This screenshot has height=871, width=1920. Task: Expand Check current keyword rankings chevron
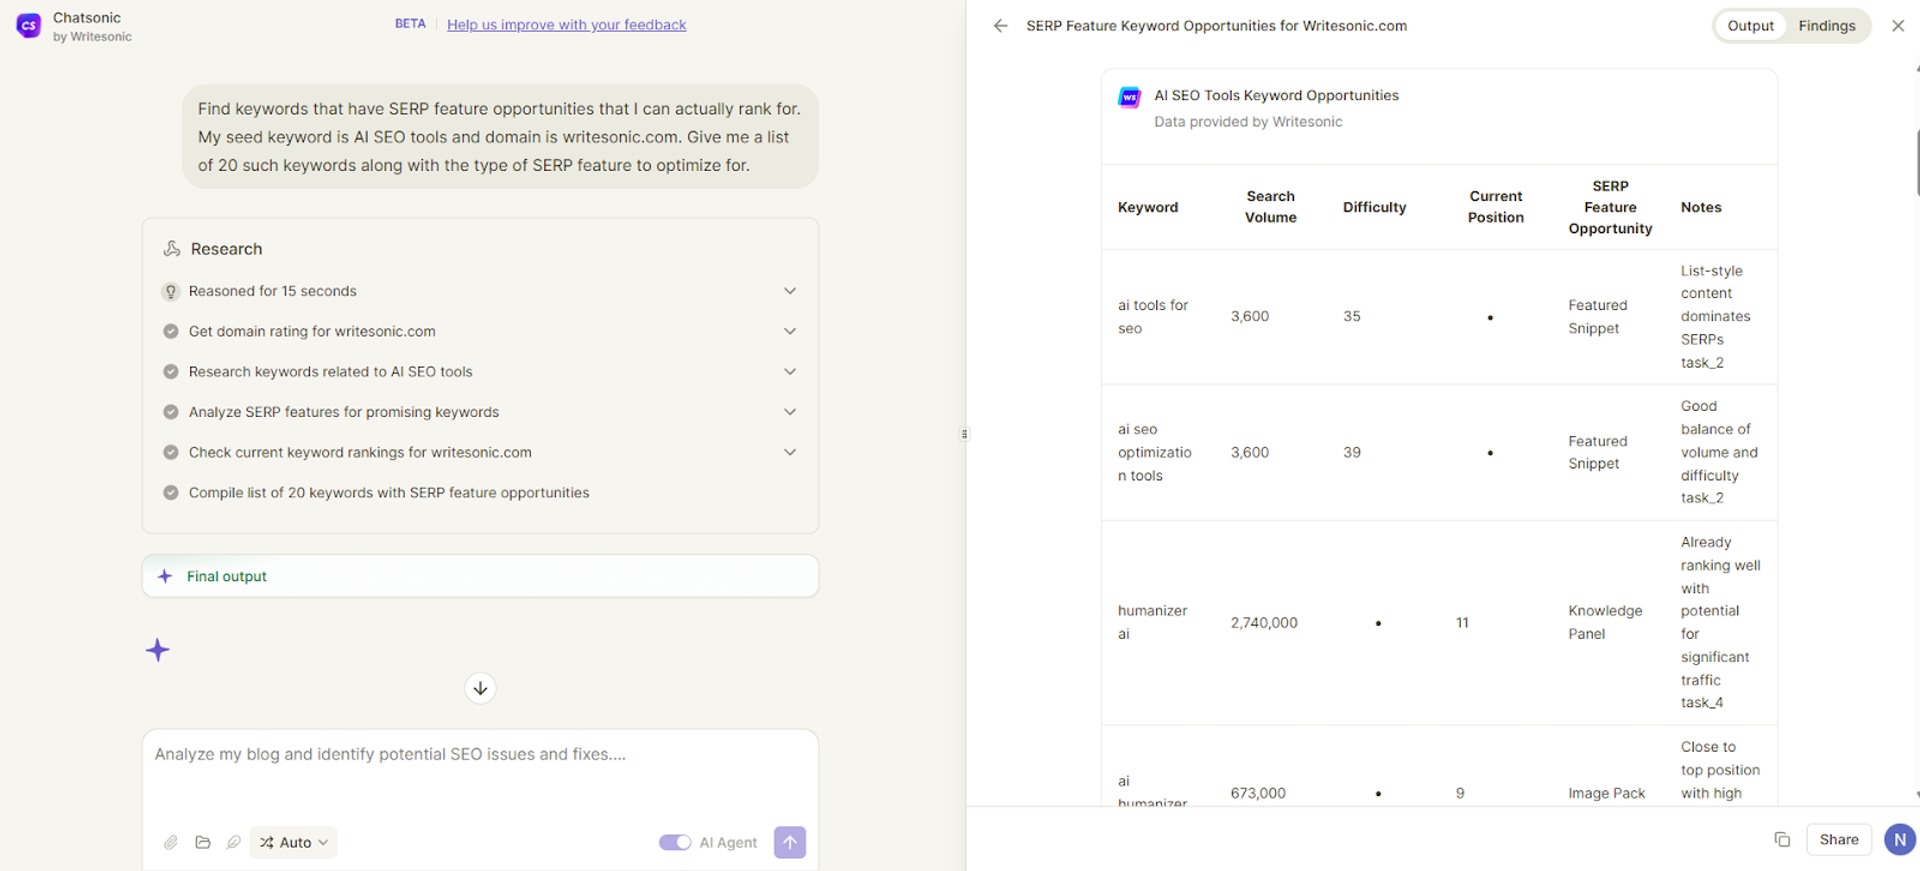coord(790,452)
